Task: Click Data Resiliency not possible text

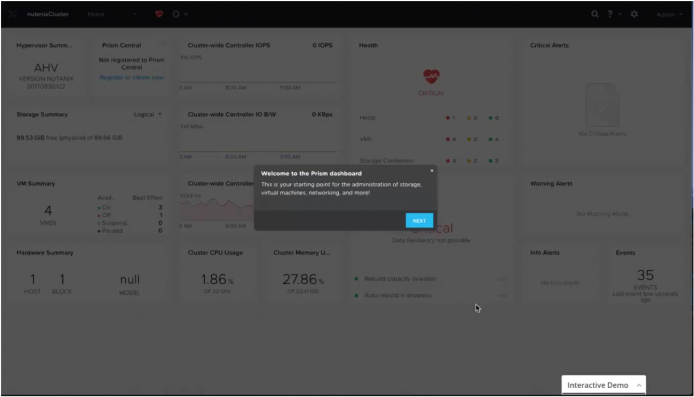Action: [431, 240]
